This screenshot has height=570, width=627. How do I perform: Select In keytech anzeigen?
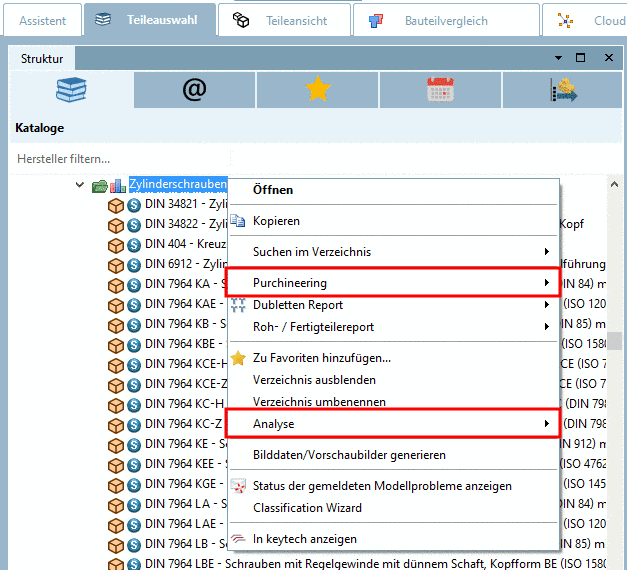(x=393, y=539)
